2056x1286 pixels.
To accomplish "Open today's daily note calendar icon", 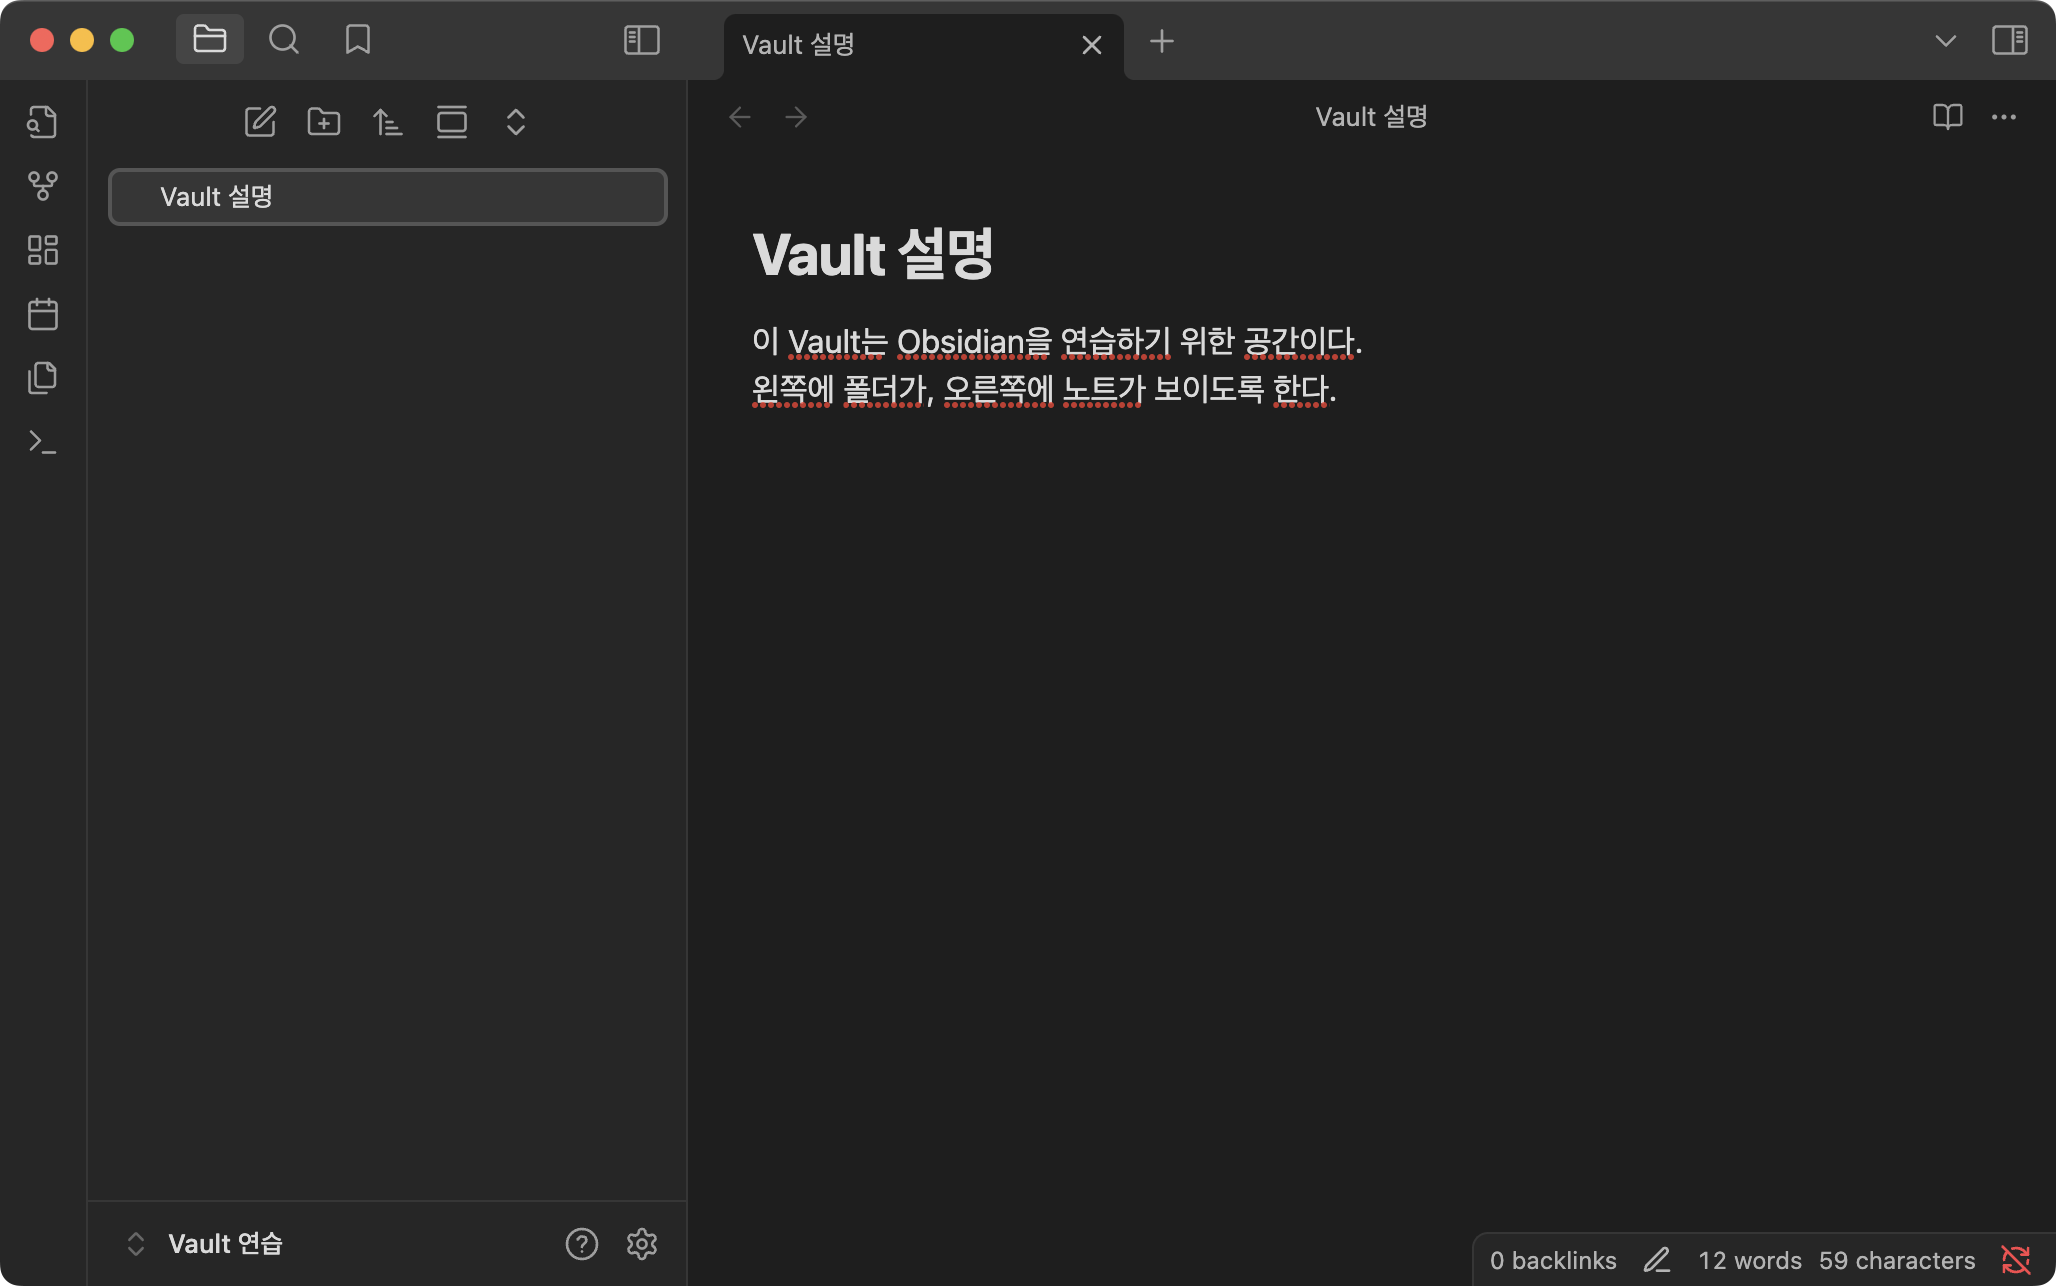I will coord(42,314).
